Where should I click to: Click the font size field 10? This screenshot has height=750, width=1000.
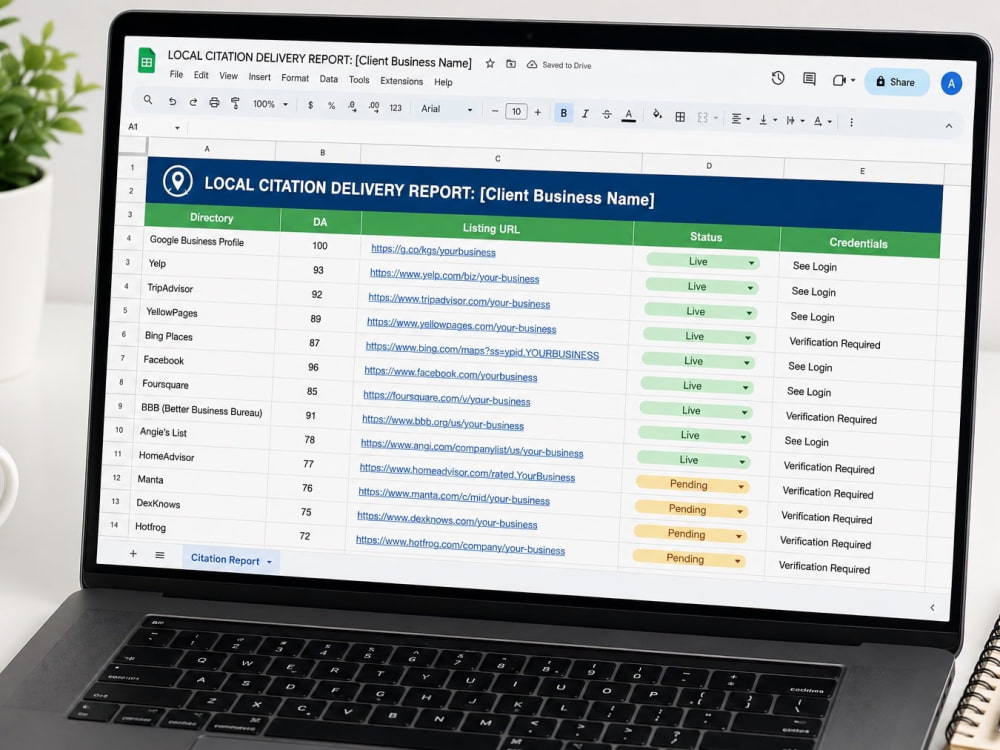(516, 112)
